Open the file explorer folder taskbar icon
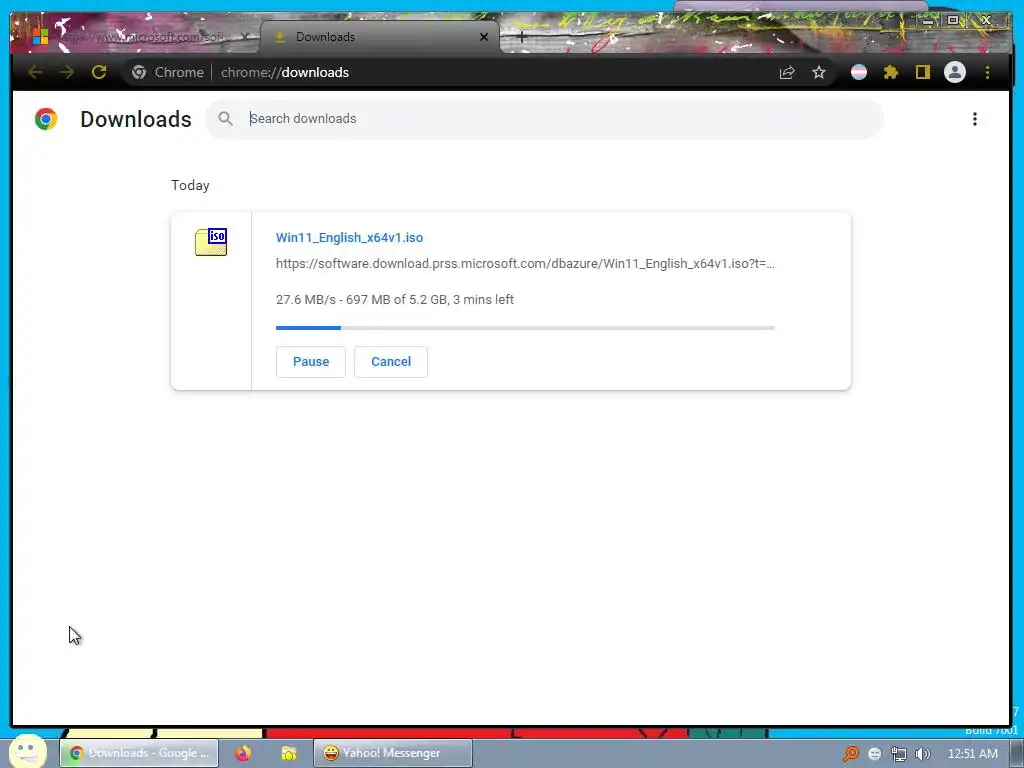1024x768 pixels. point(289,753)
